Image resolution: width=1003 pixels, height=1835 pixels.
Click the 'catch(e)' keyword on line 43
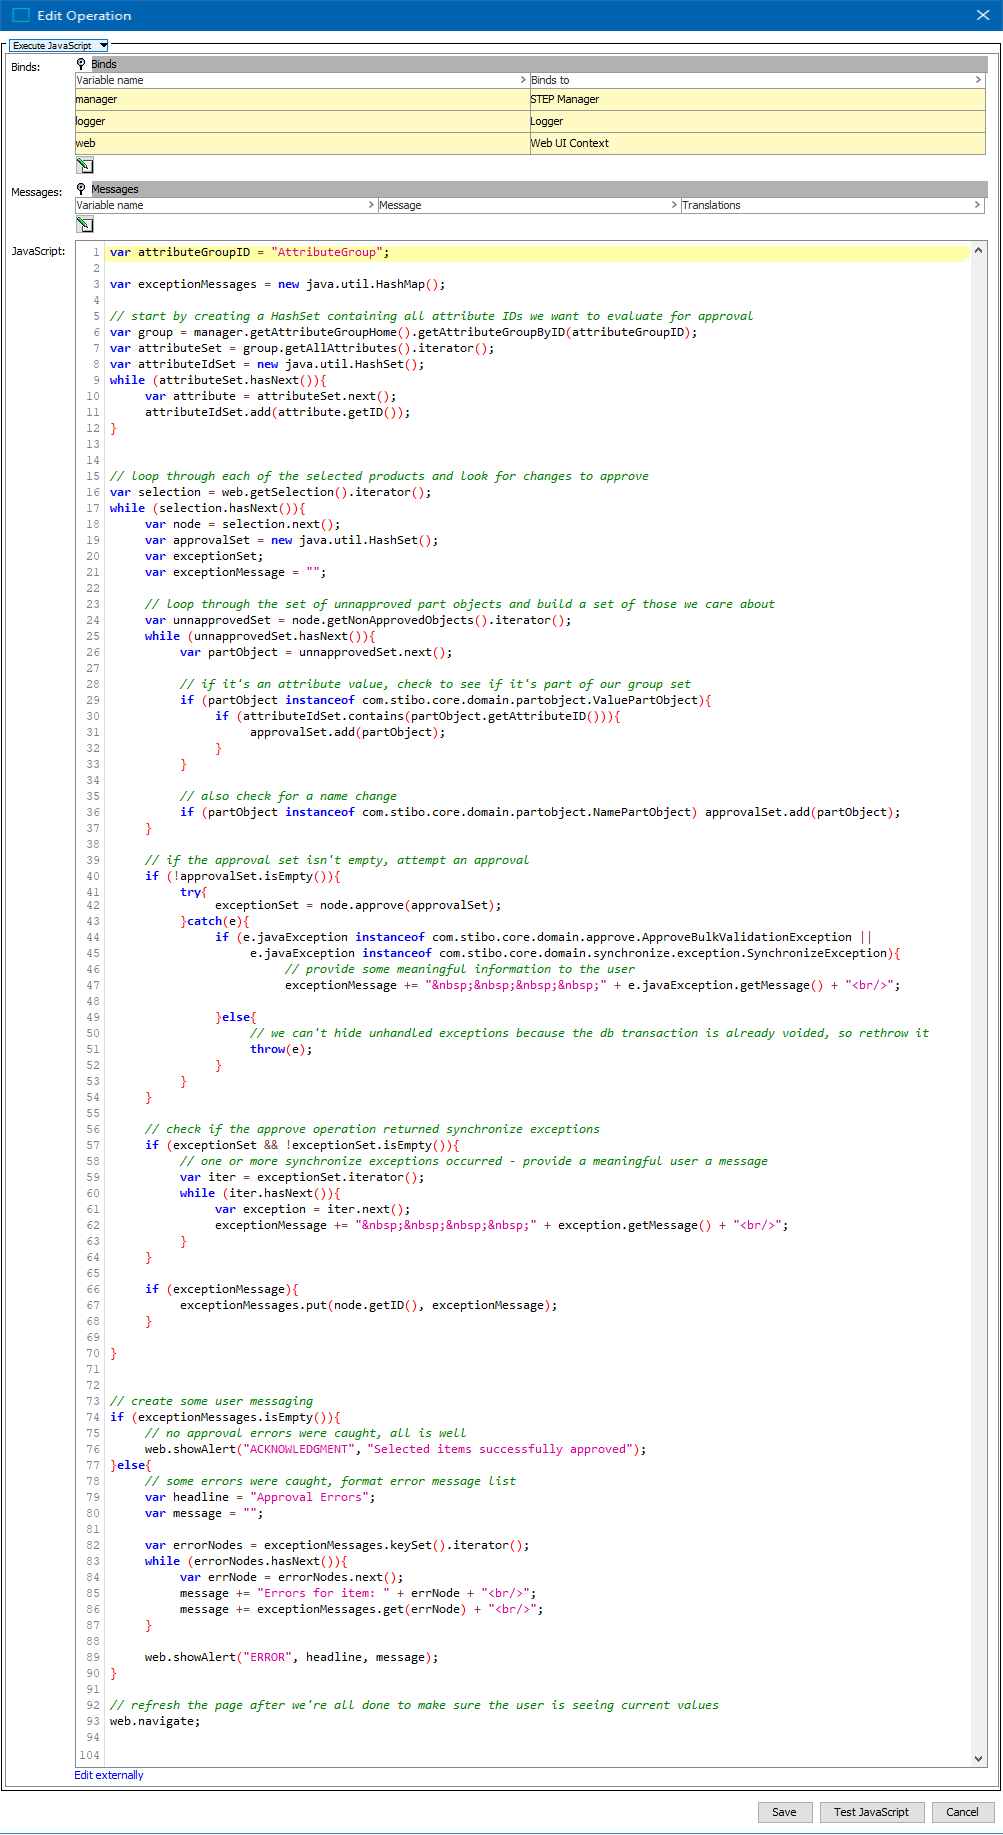[x=215, y=921]
